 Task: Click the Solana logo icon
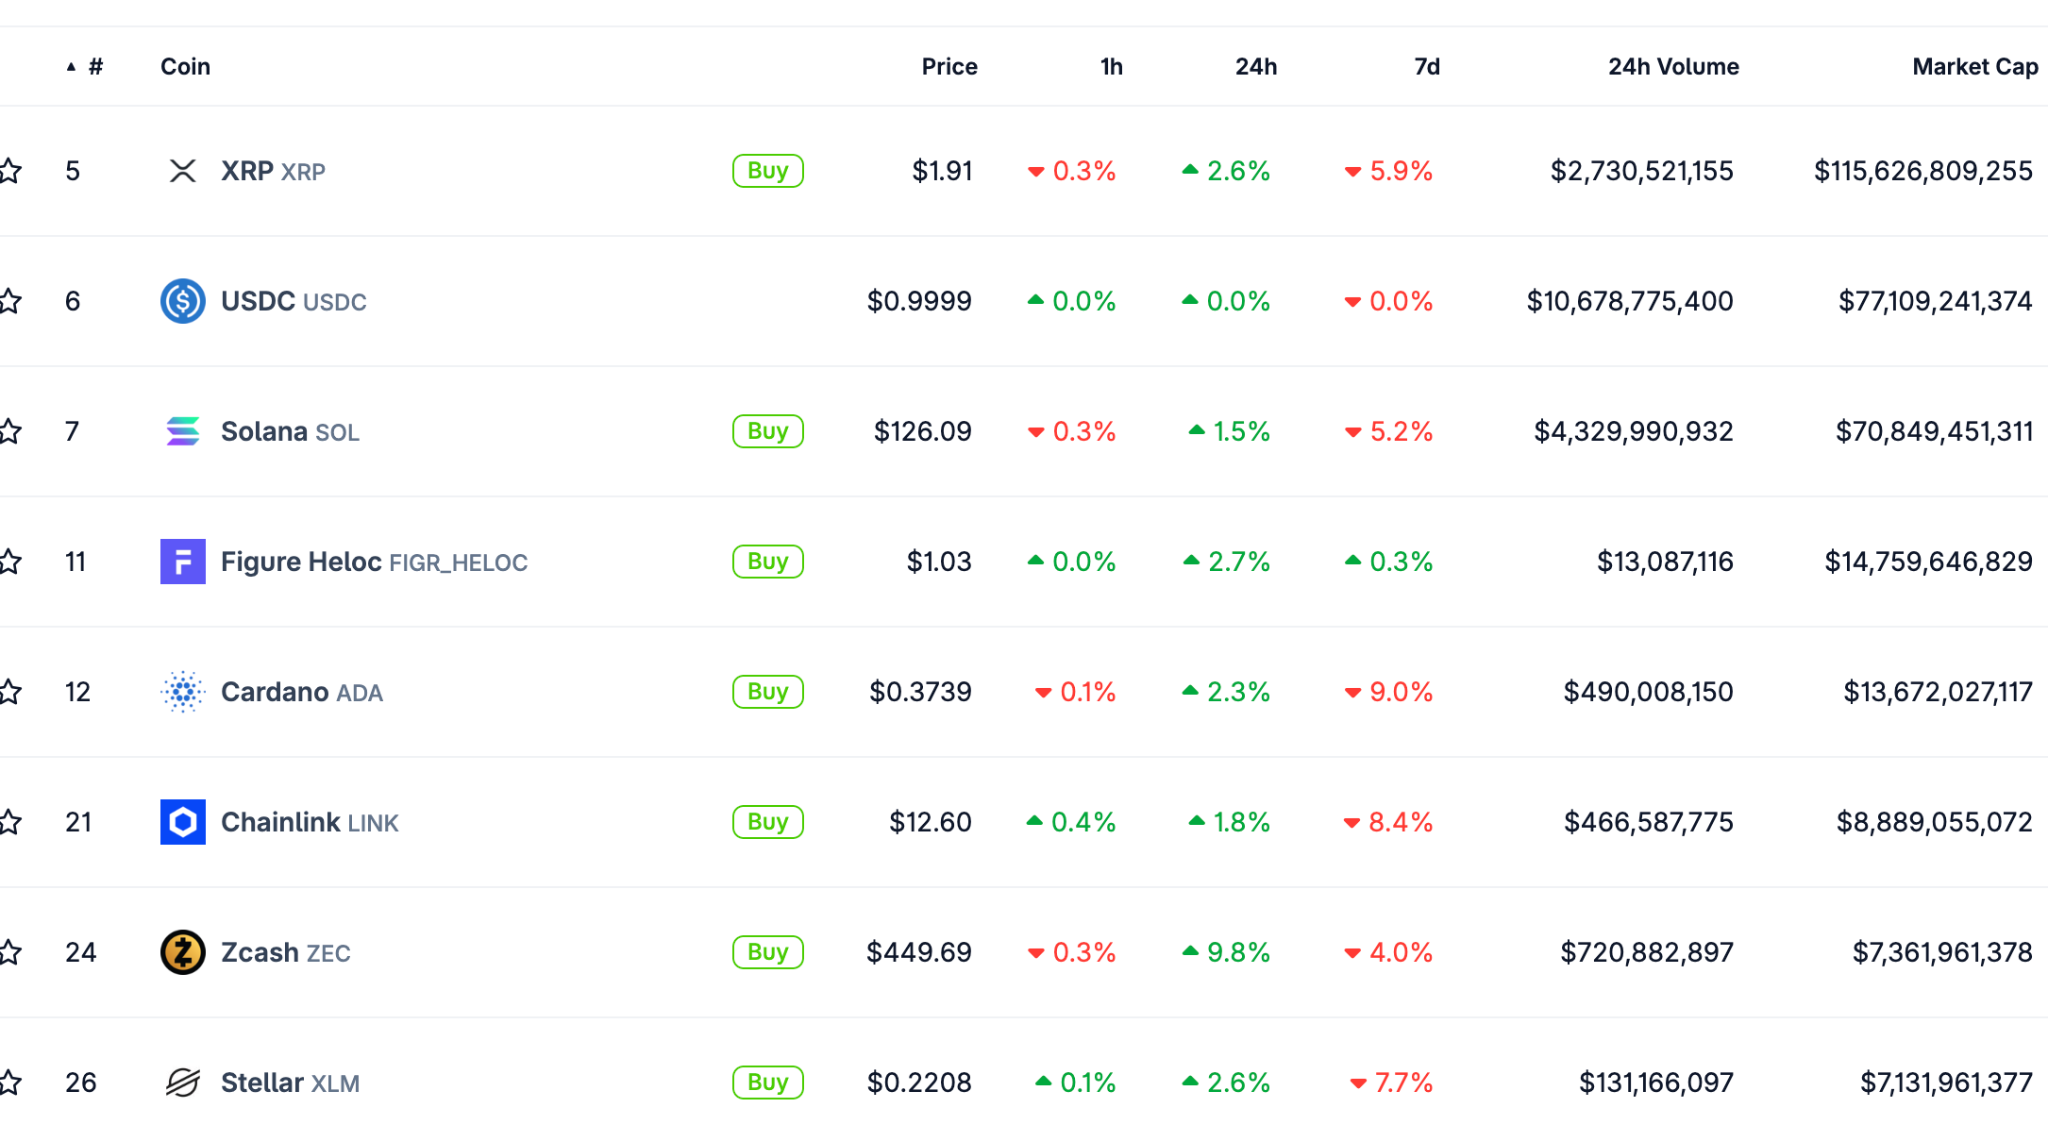click(x=182, y=431)
